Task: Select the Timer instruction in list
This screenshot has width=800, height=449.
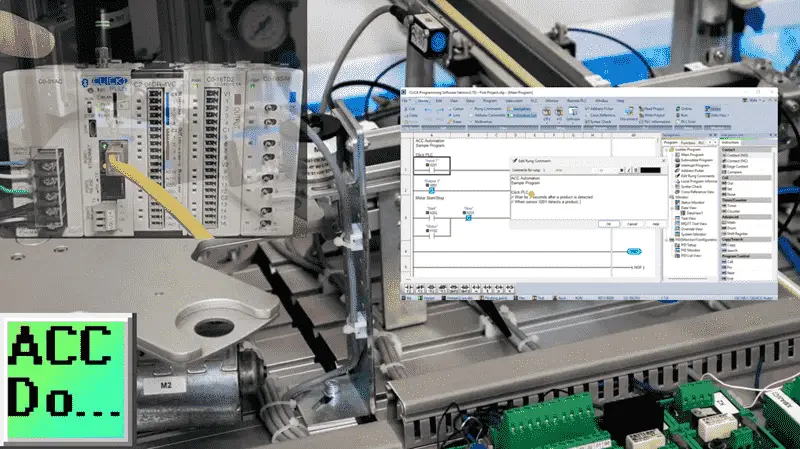Action: tap(732, 206)
